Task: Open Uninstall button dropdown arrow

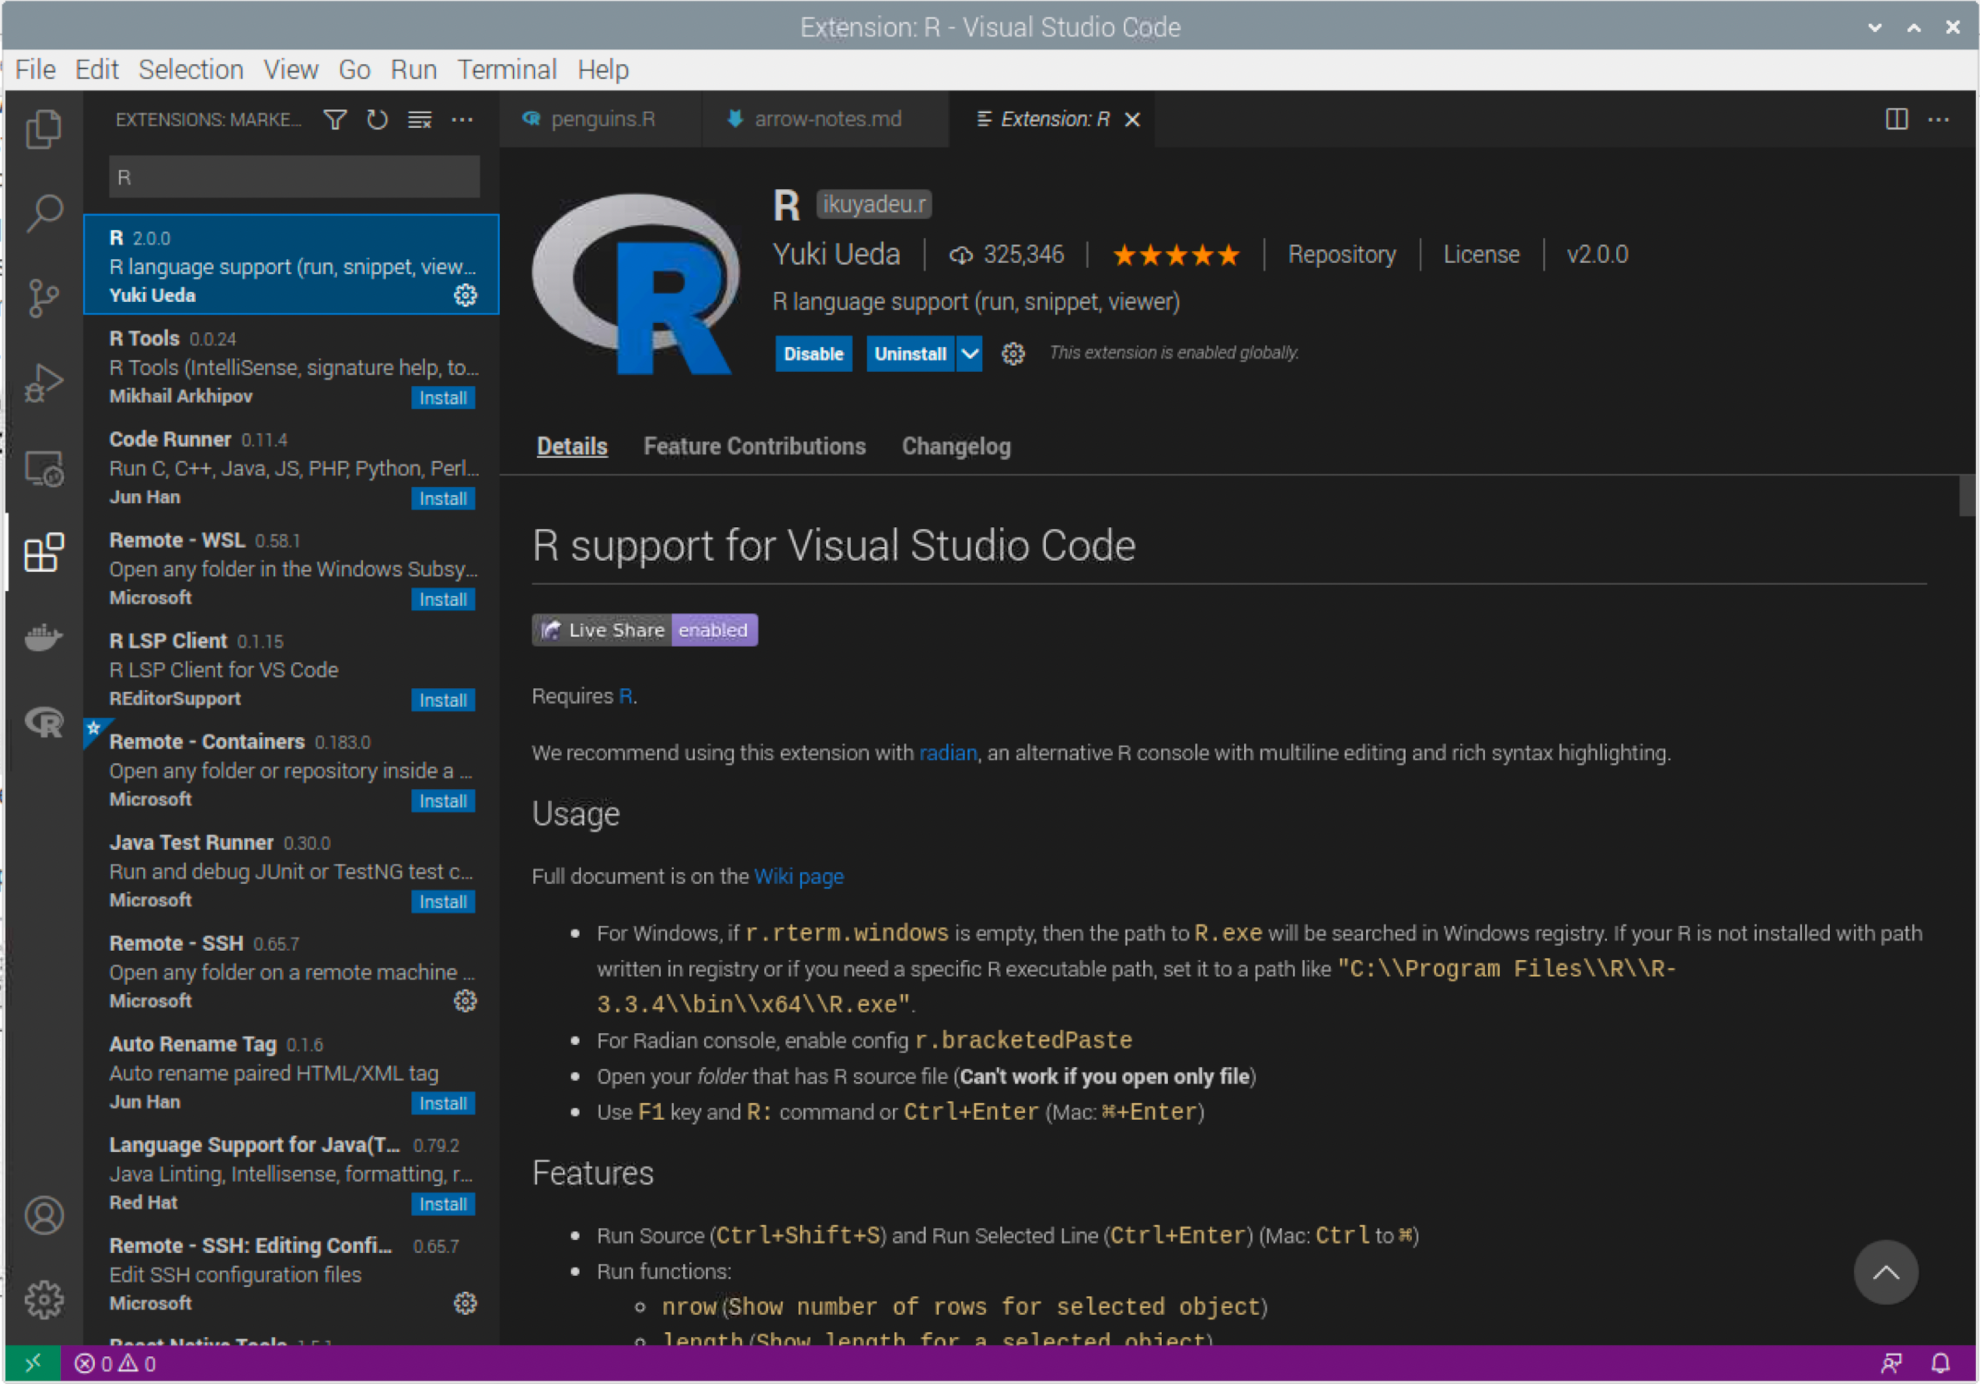Action: pos(970,354)
